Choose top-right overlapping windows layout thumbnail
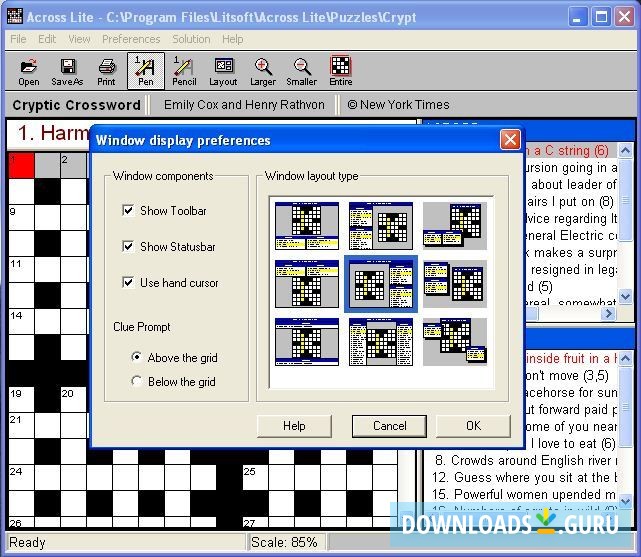The image size is (641, 557). pos(455,226)
